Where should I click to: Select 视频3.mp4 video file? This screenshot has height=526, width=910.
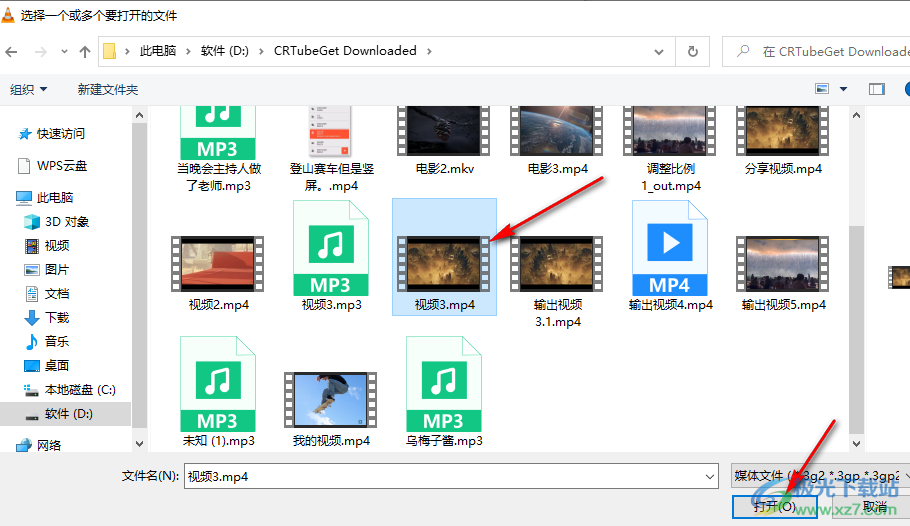pos(445,257)
